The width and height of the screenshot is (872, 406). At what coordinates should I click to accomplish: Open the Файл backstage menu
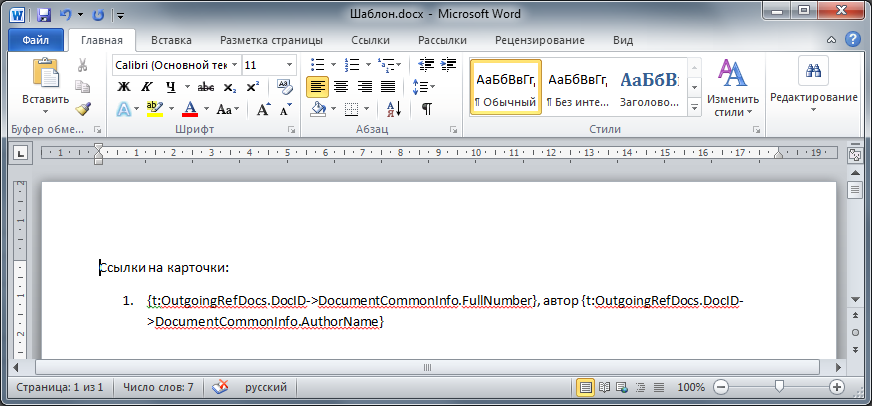pos(35,41)
